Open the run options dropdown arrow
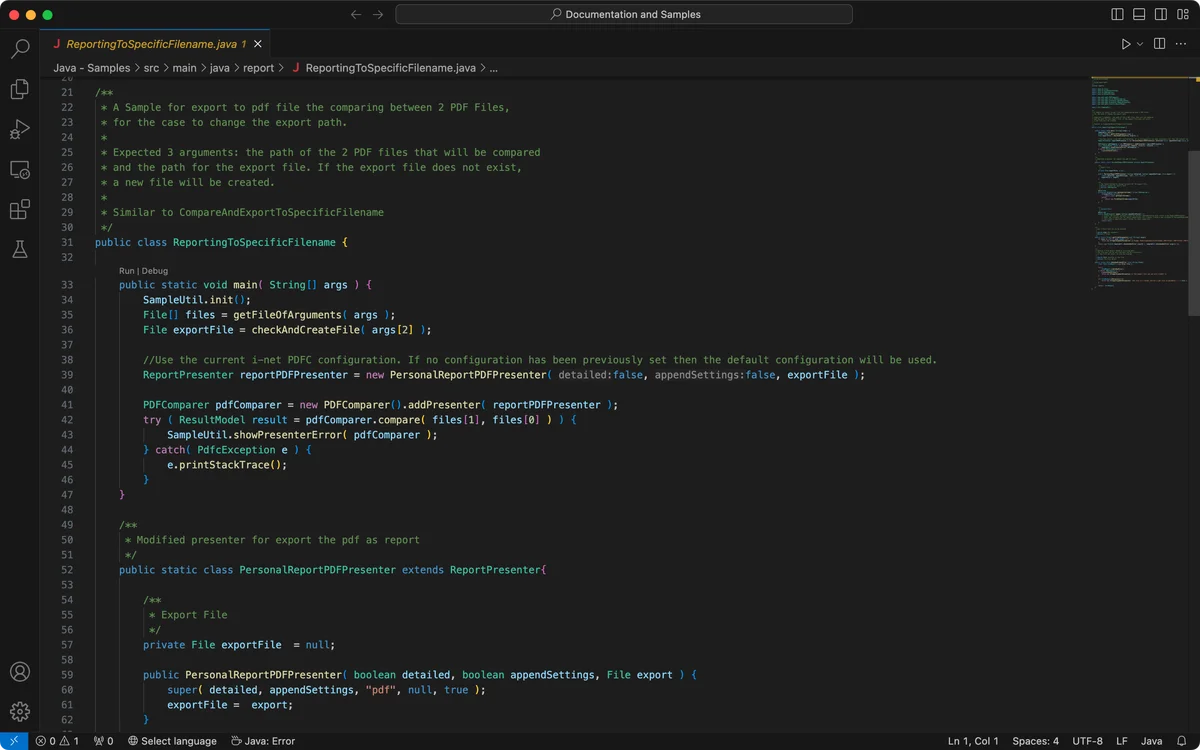This screenshot has height=750, width=1200. [x=1140, y=44]
